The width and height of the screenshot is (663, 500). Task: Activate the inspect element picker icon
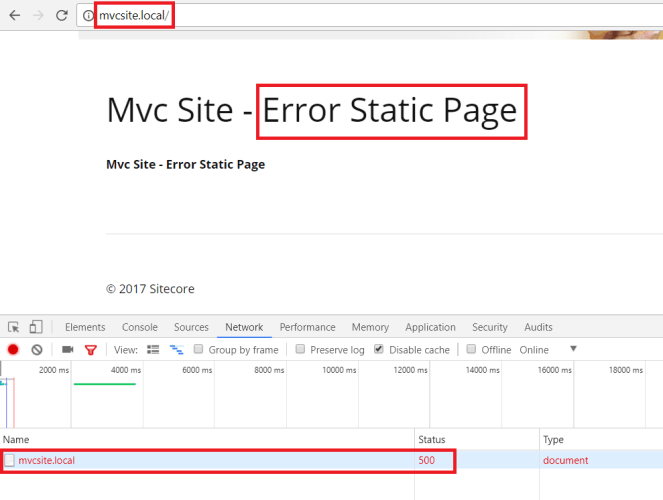pyautogui.click(x=14, y=327)
